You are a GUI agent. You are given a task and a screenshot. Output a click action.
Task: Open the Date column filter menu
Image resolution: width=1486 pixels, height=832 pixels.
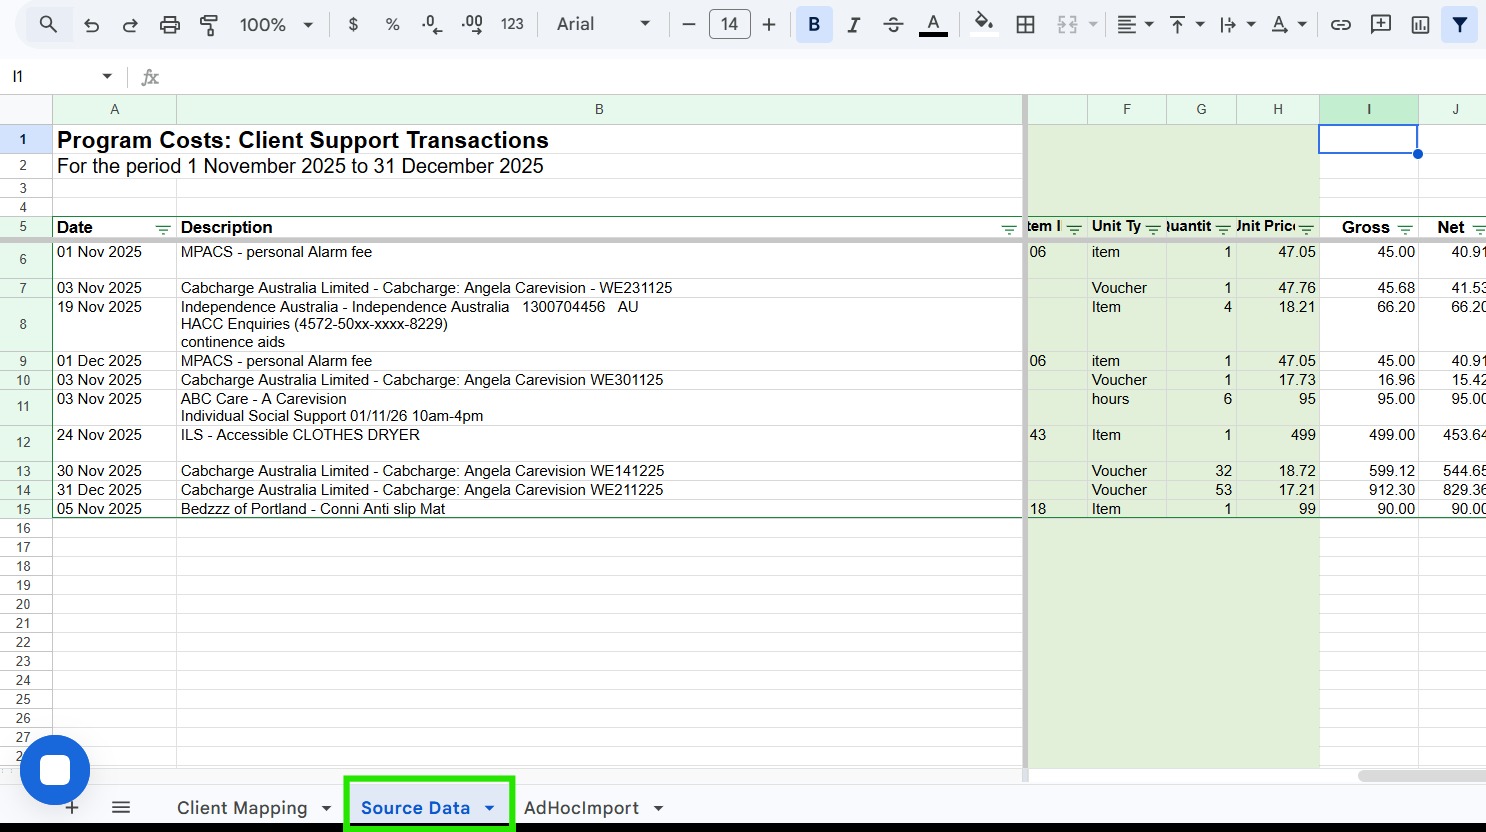(163, 229)
